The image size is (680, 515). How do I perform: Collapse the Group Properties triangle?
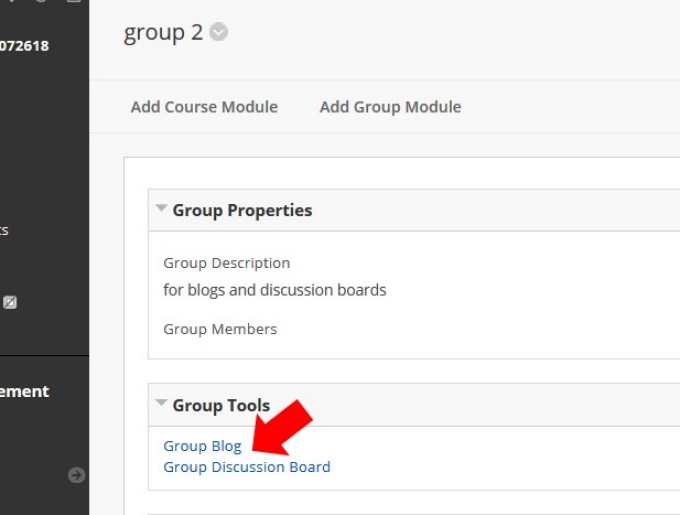(161, 209)
